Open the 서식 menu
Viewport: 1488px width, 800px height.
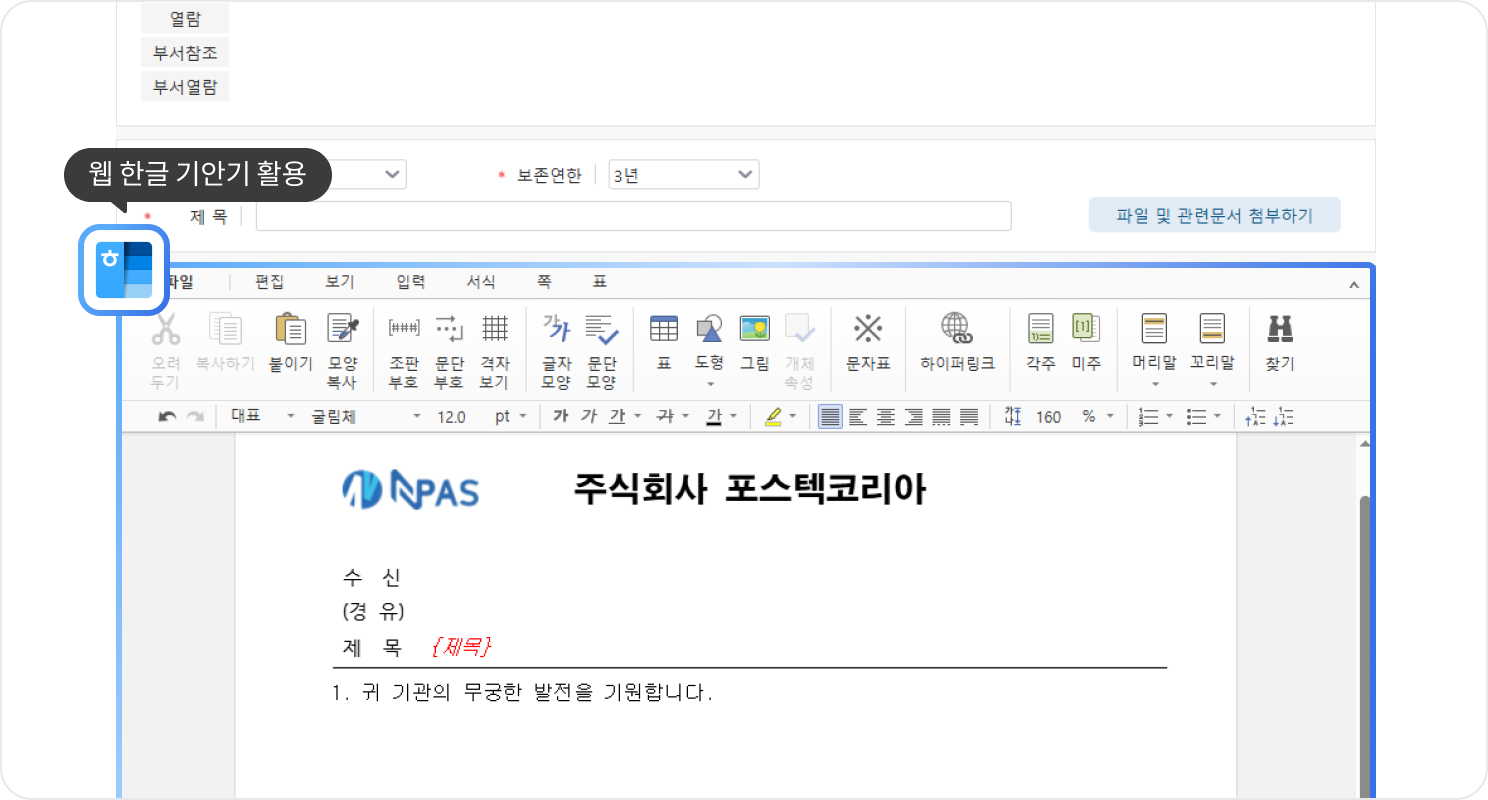[x=481, y=282]
